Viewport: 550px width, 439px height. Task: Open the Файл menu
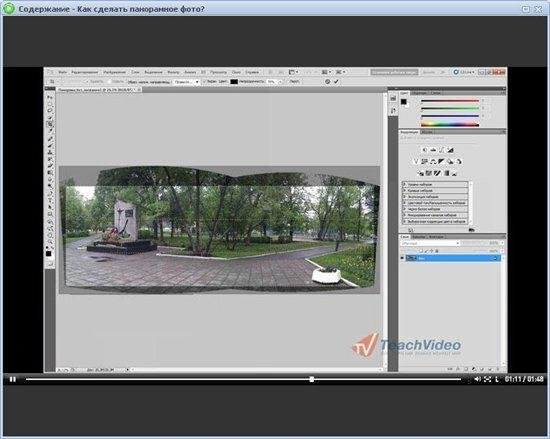(x=62, y=72)
